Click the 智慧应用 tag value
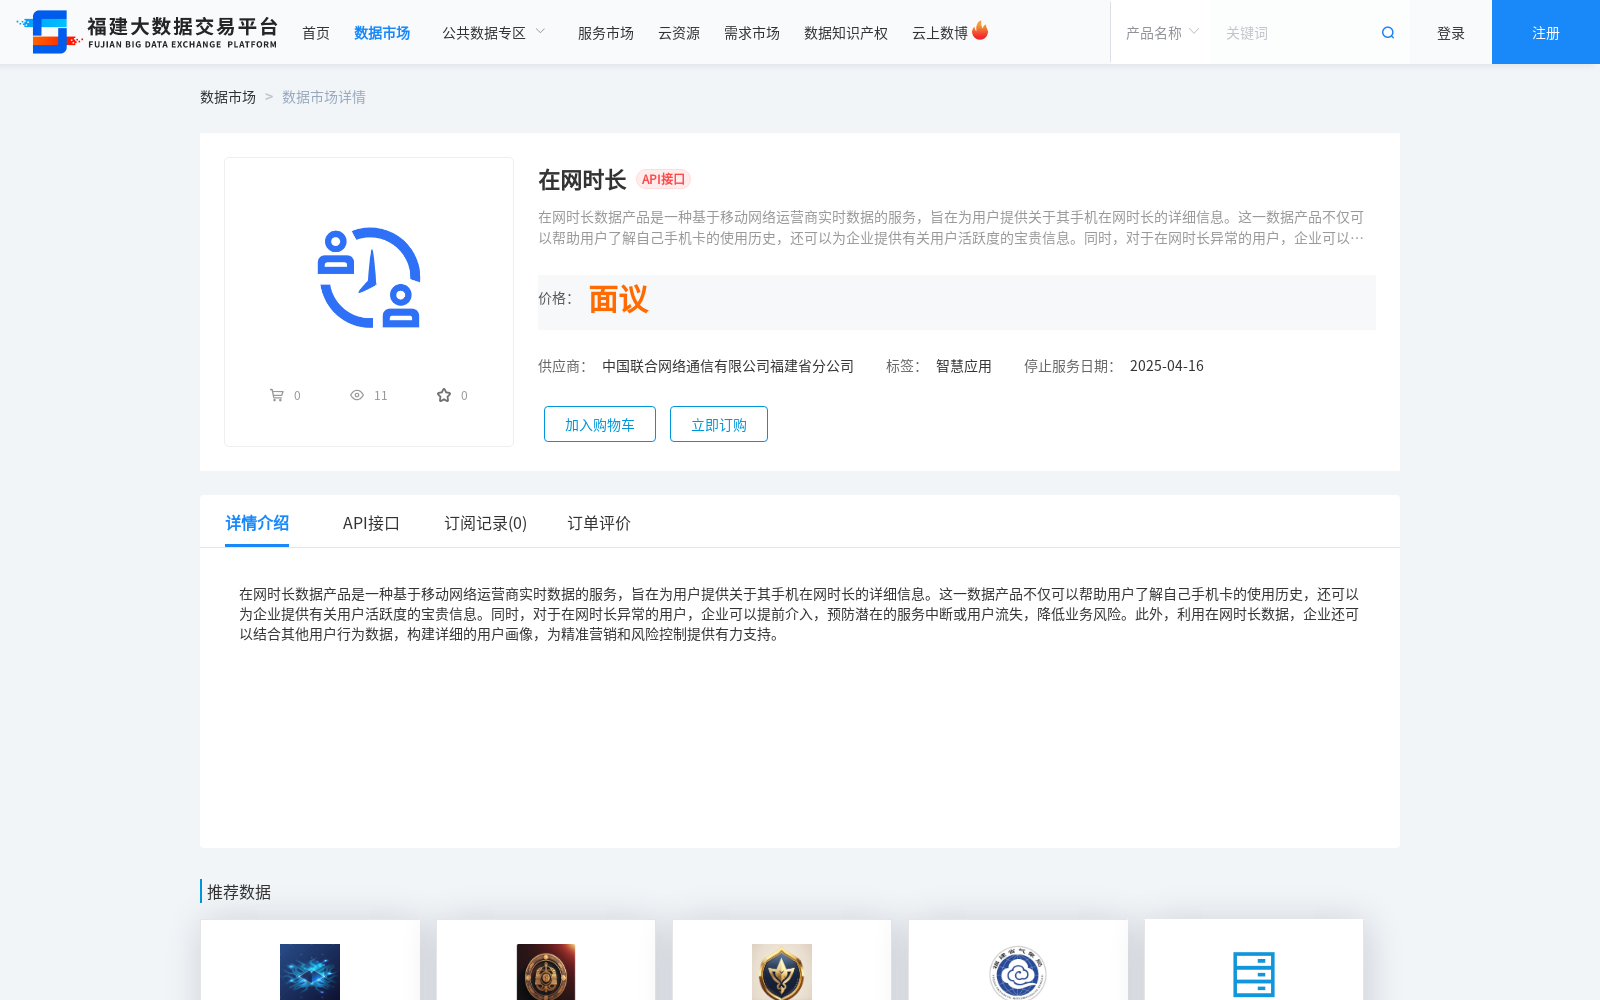Image resolution: width=1600 pixels, height=1000 pixels. tap(964, 366)
